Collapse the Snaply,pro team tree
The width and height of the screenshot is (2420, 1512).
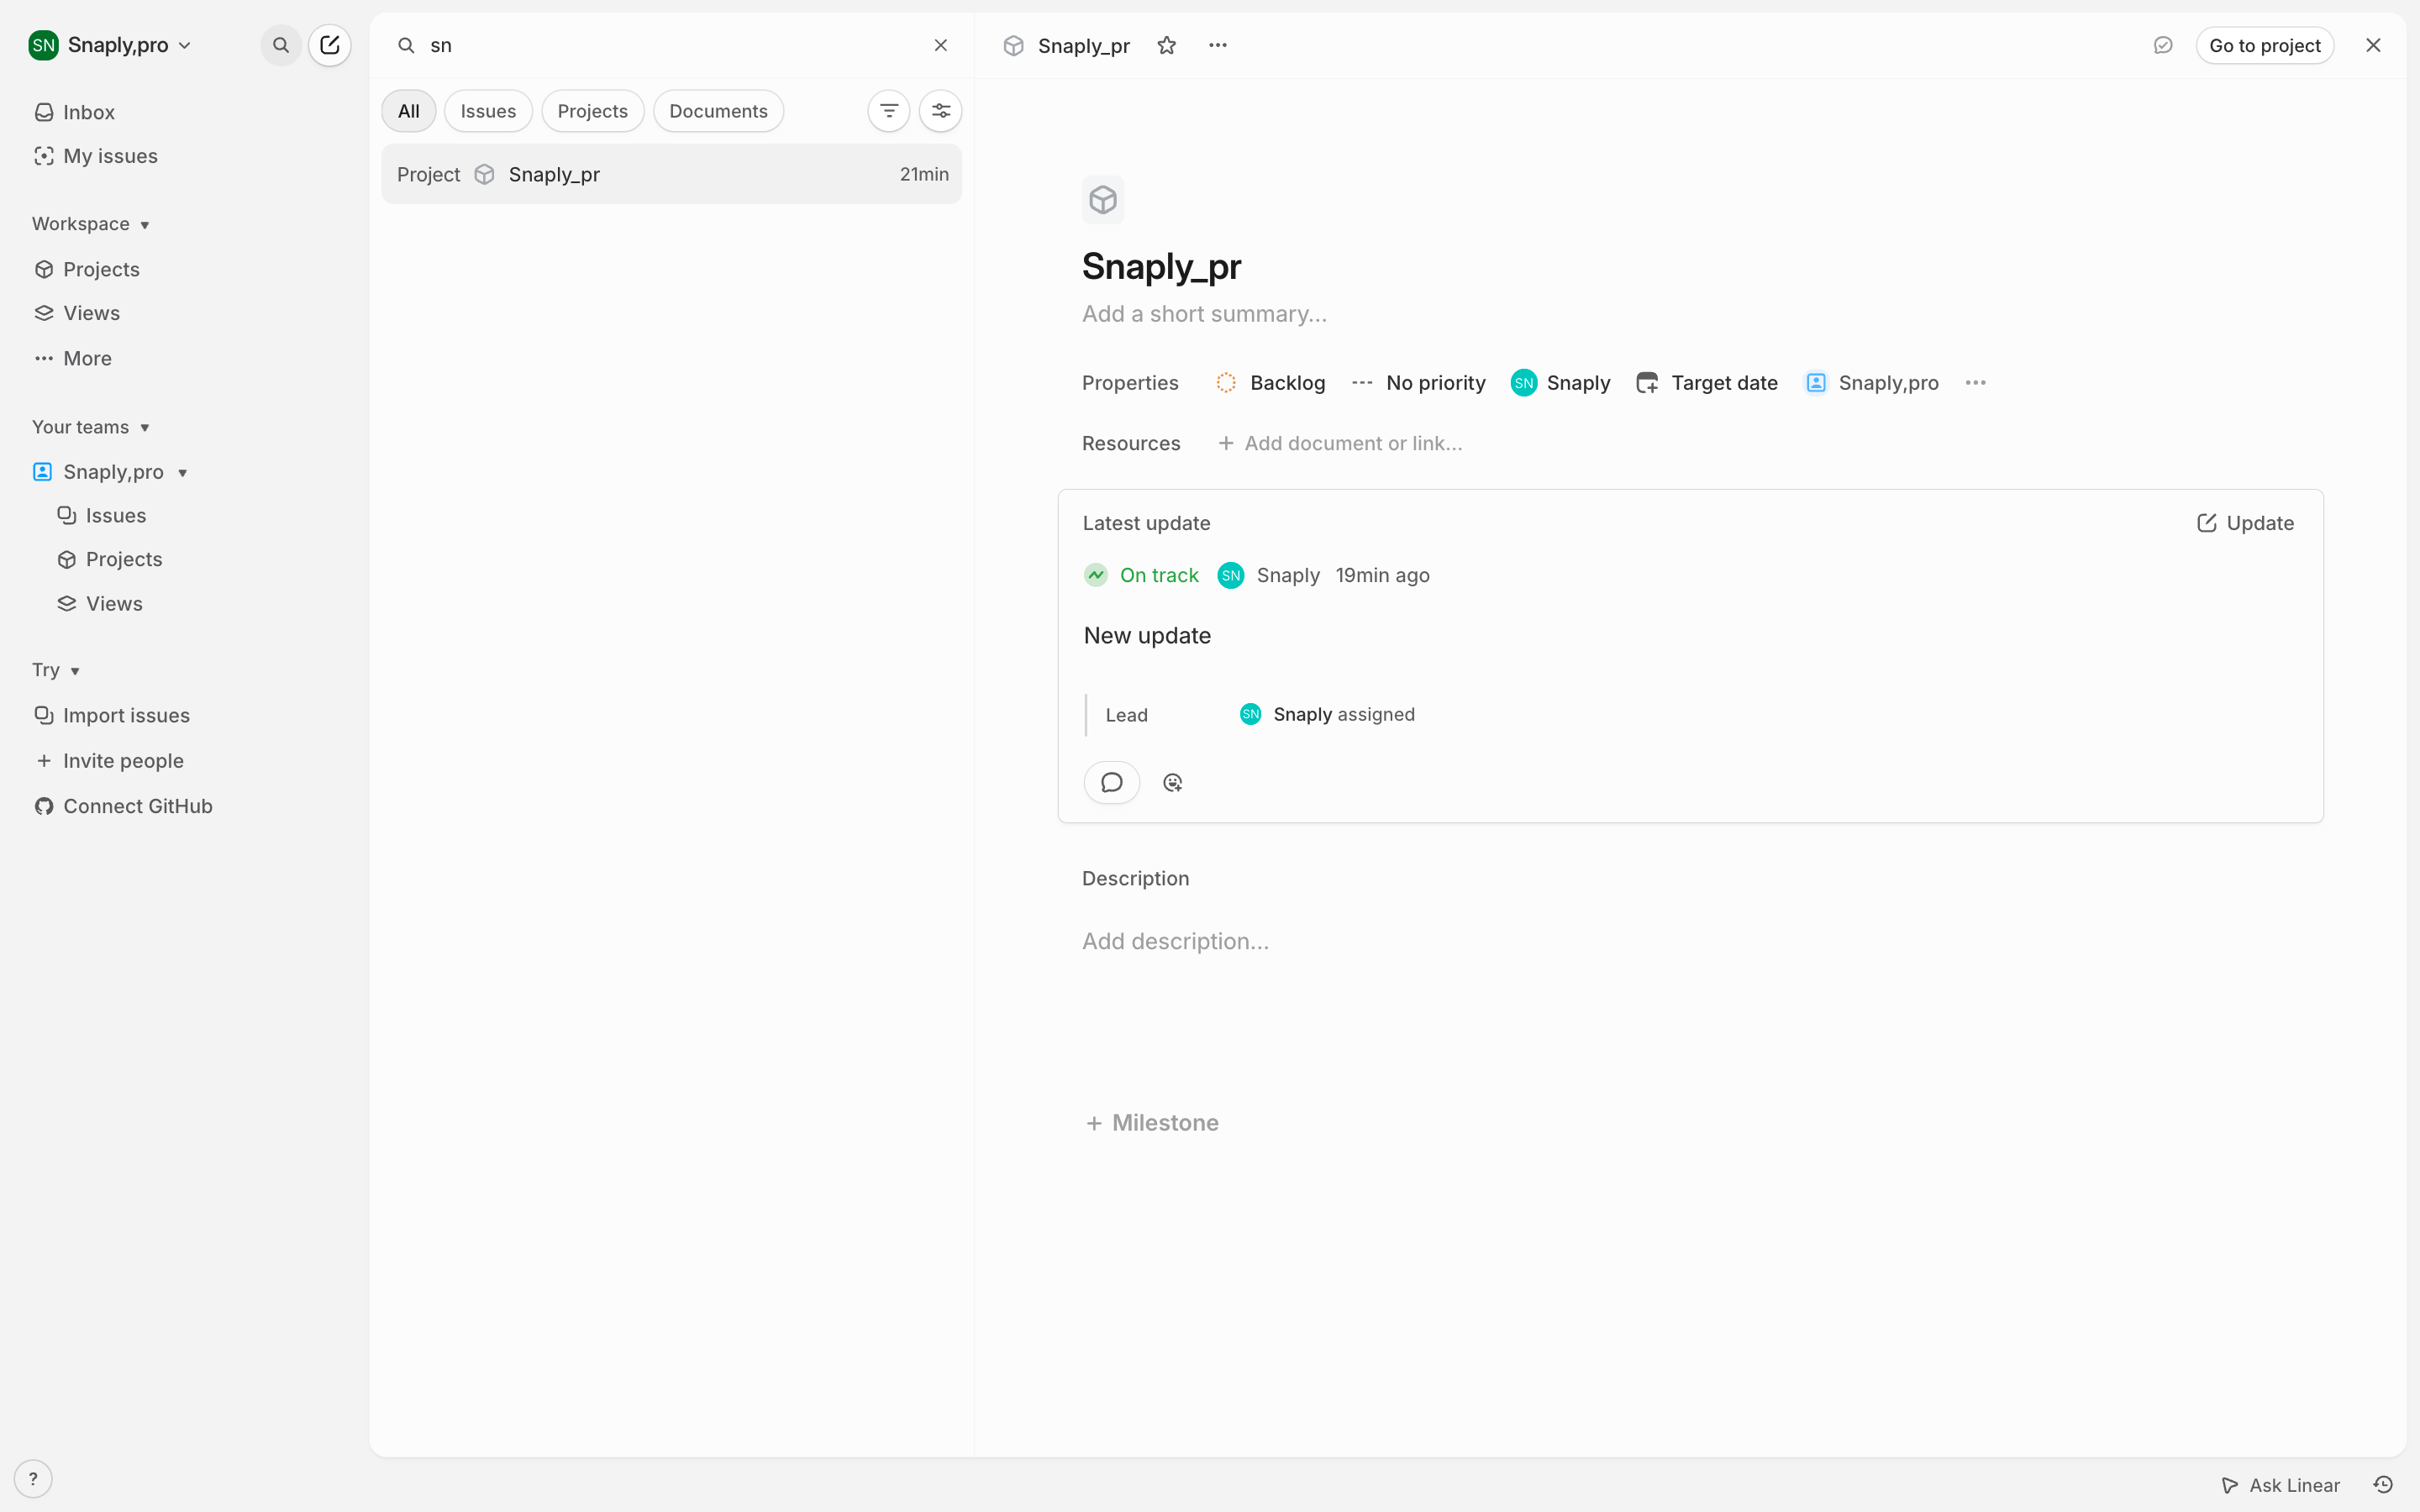pyautogui.click(x=183, y=472)
